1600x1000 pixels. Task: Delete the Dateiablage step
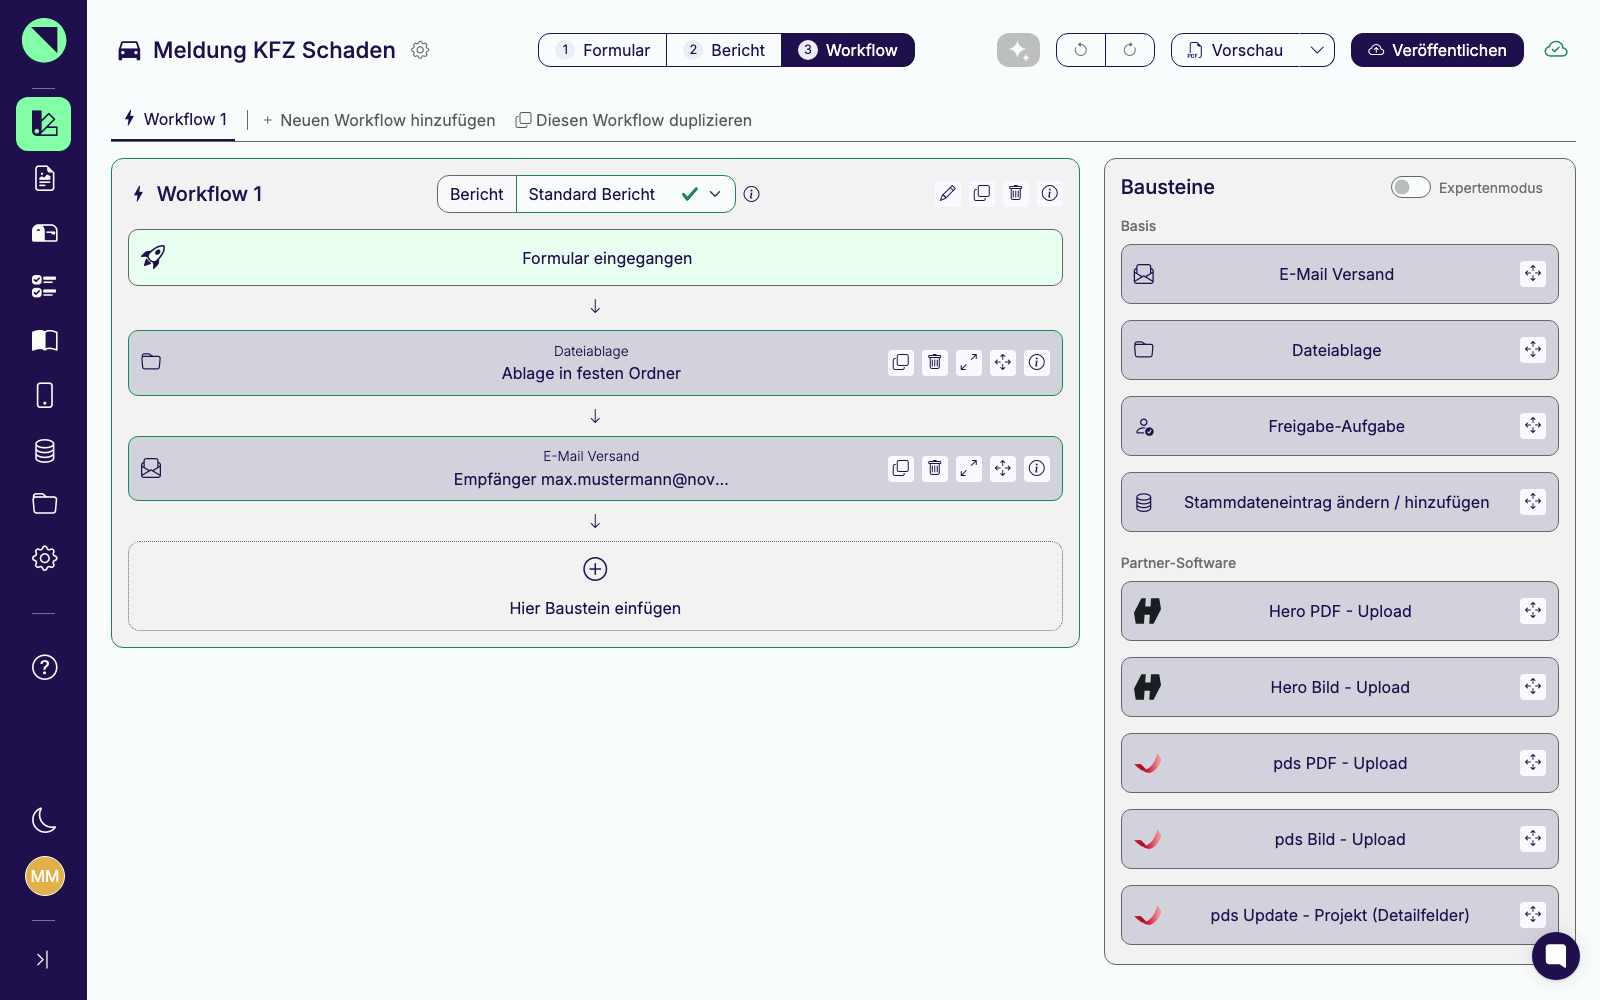coord(935,362)
